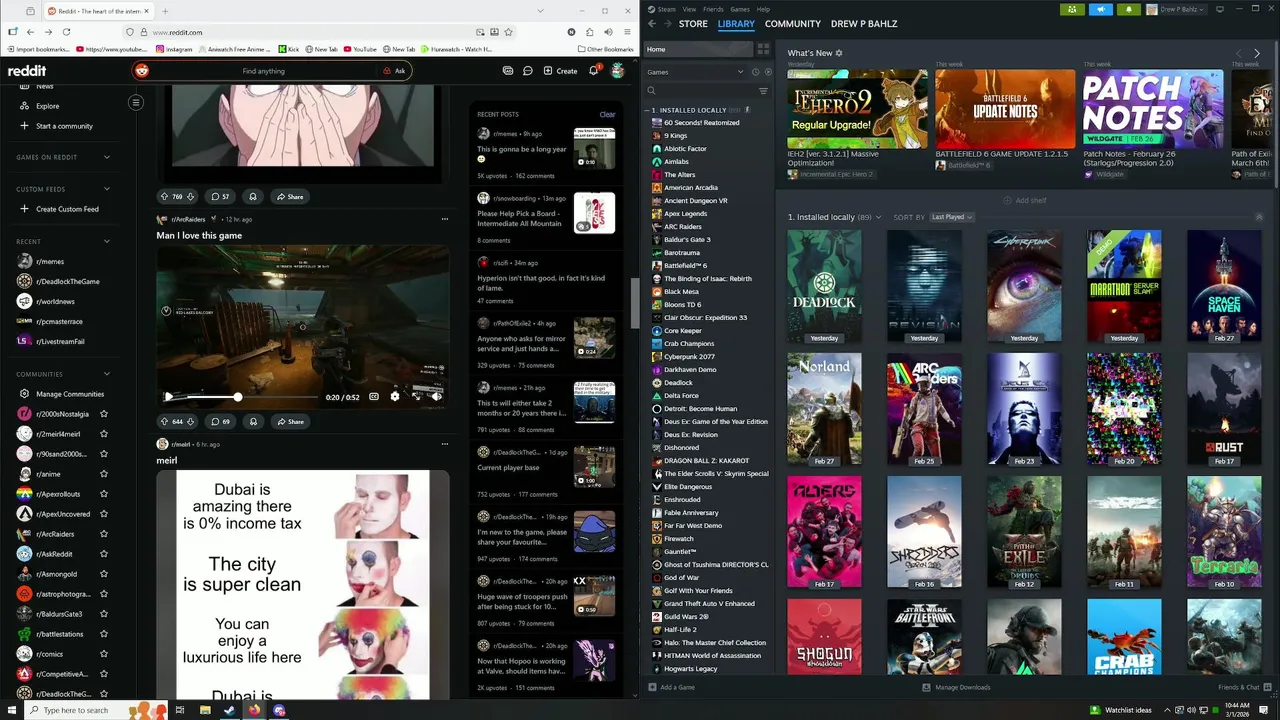This screenshot has height=720, width=1280.
Task: Show ready to play icon in Steam sidebar
Action: pyautogui.click(x=768, y=72)
